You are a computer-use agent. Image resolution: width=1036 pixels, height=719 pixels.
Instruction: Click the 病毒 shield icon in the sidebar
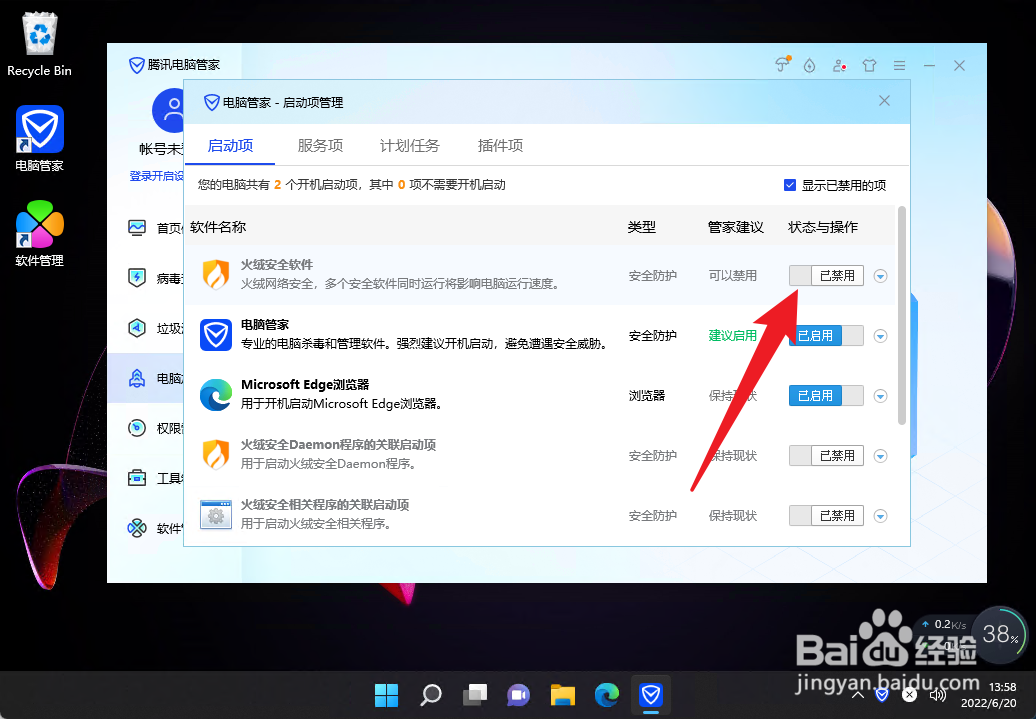[x=137, y=278]
